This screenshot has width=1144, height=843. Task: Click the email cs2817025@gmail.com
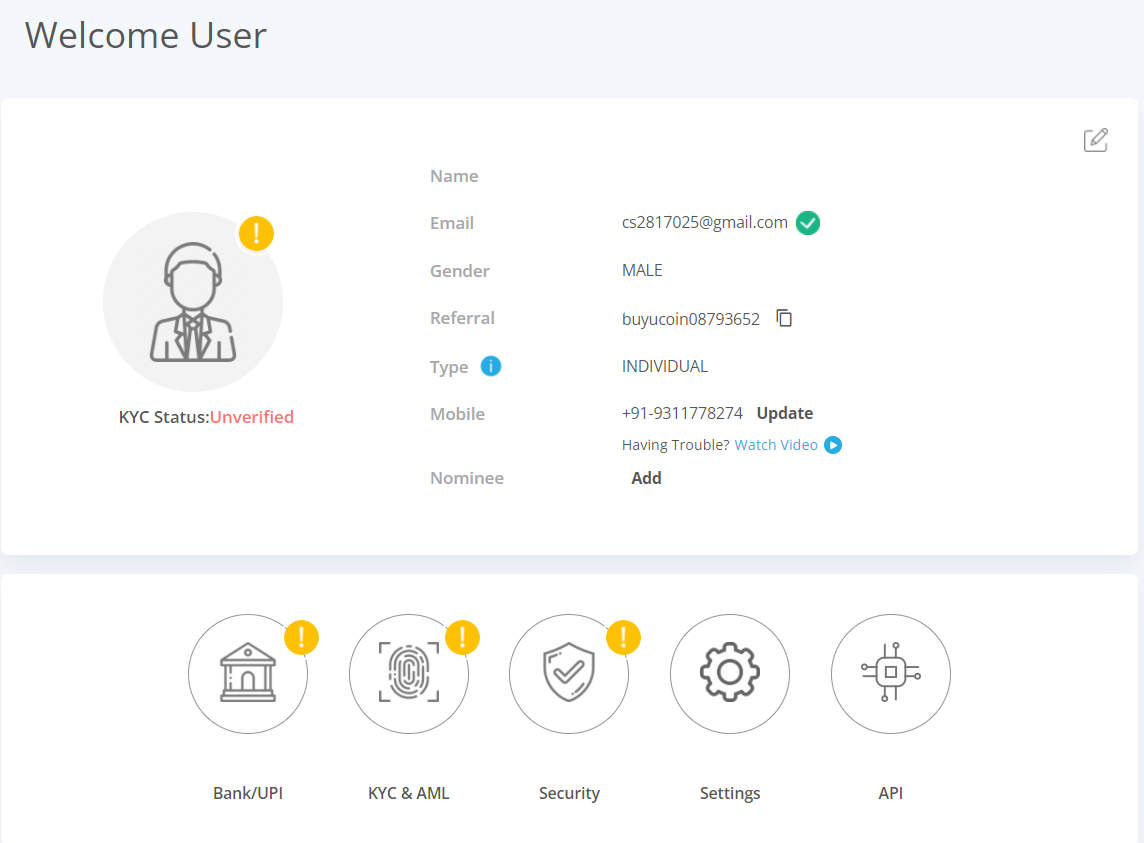point(705,223)
